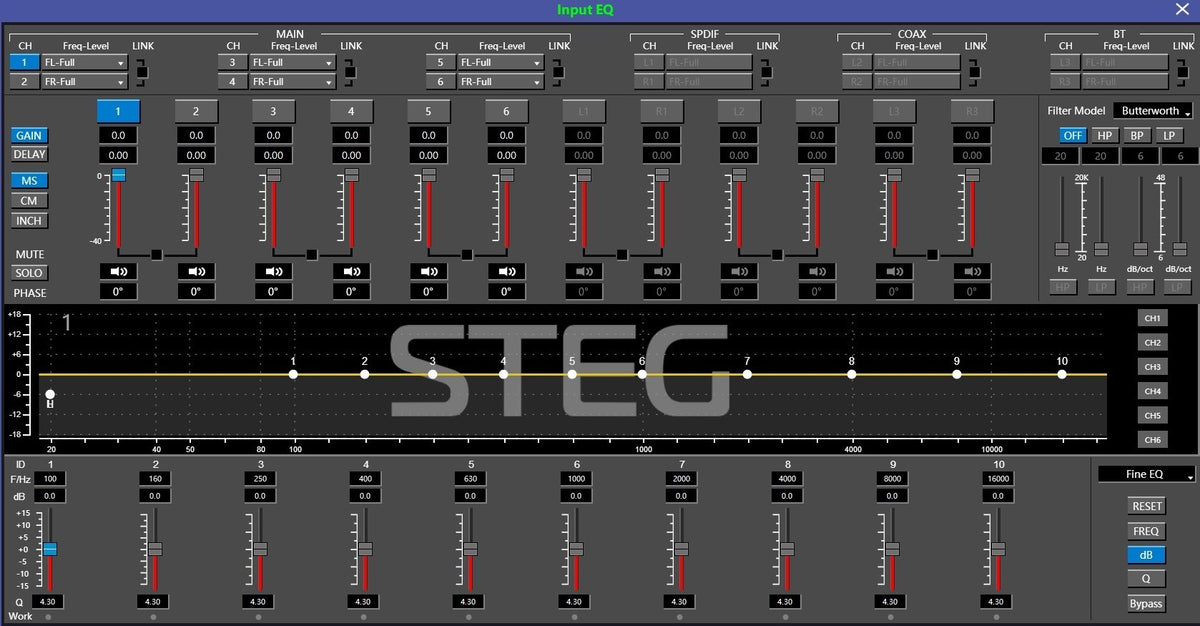Close the Input EQ window
The image size is (1200, 626).
coord(1182,10)
